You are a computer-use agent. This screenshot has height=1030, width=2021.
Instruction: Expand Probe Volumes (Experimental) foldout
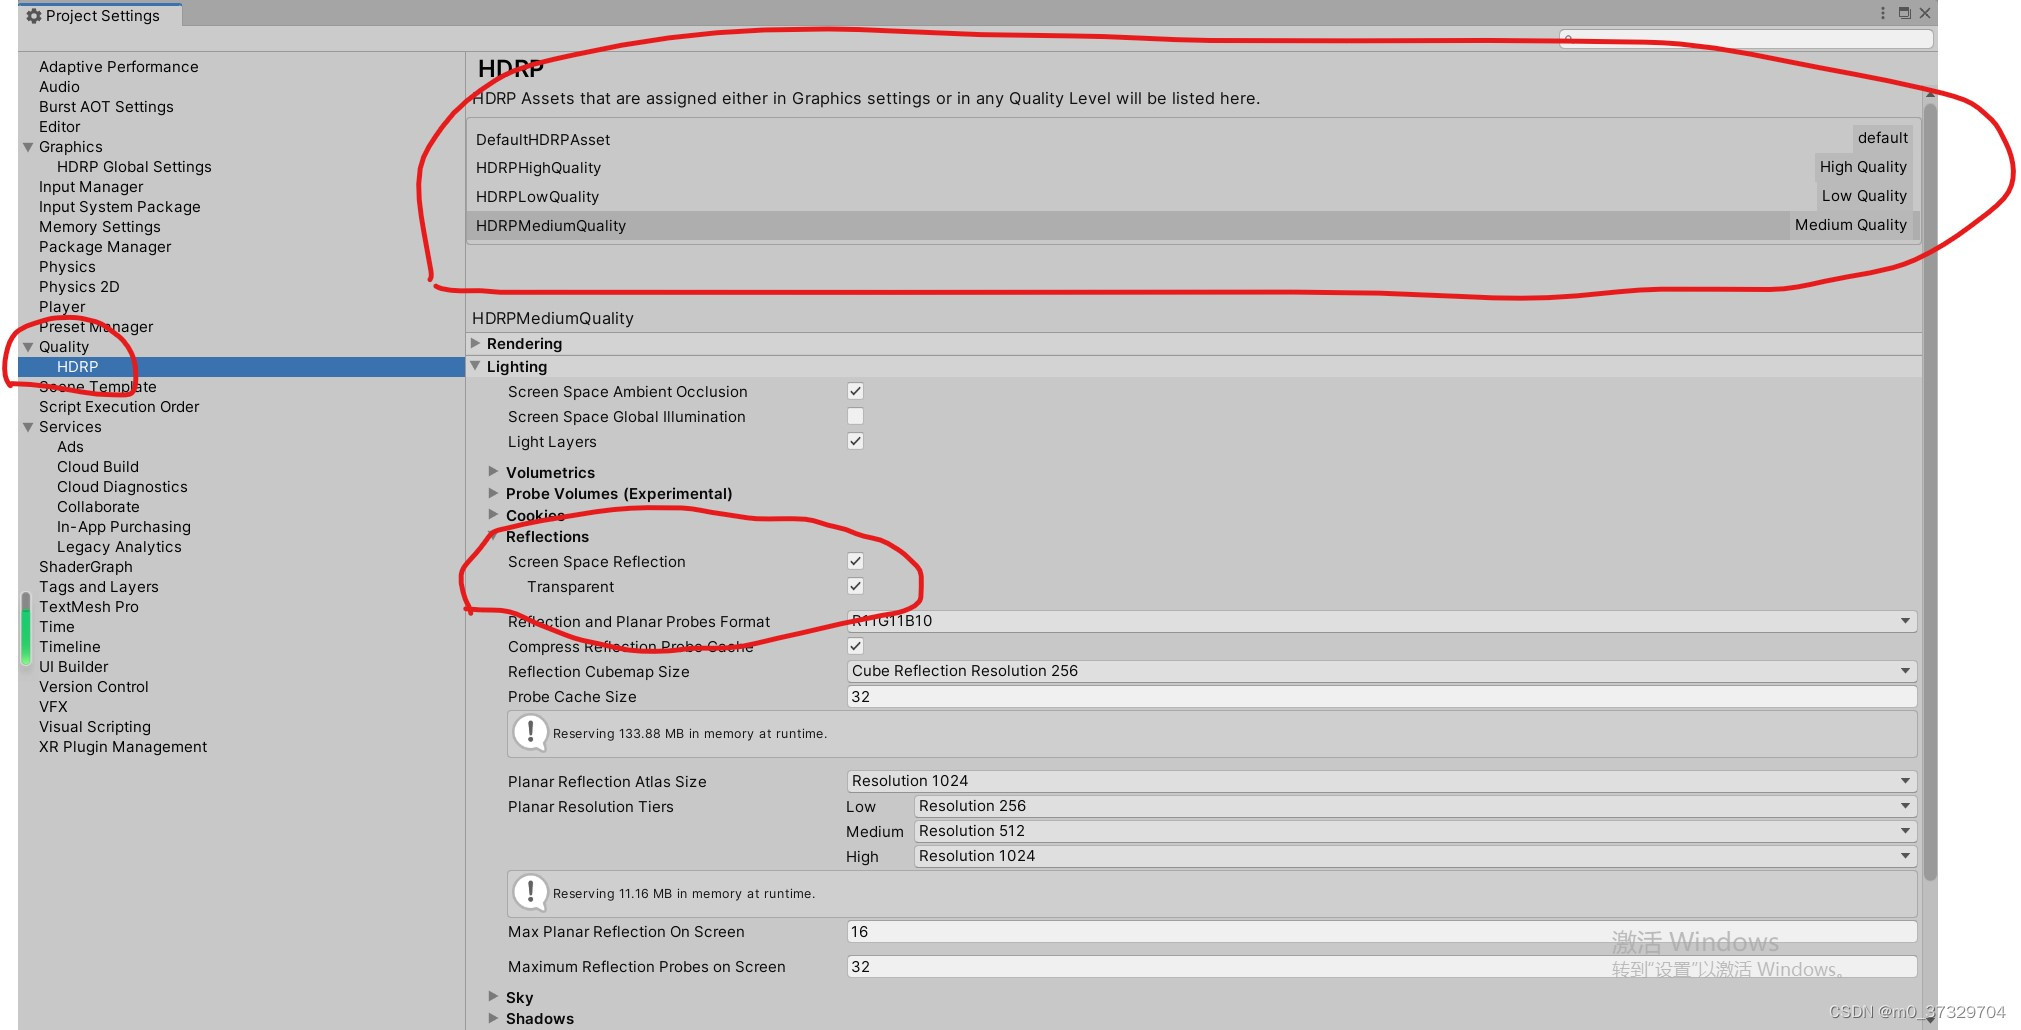(x=493, y=493)
